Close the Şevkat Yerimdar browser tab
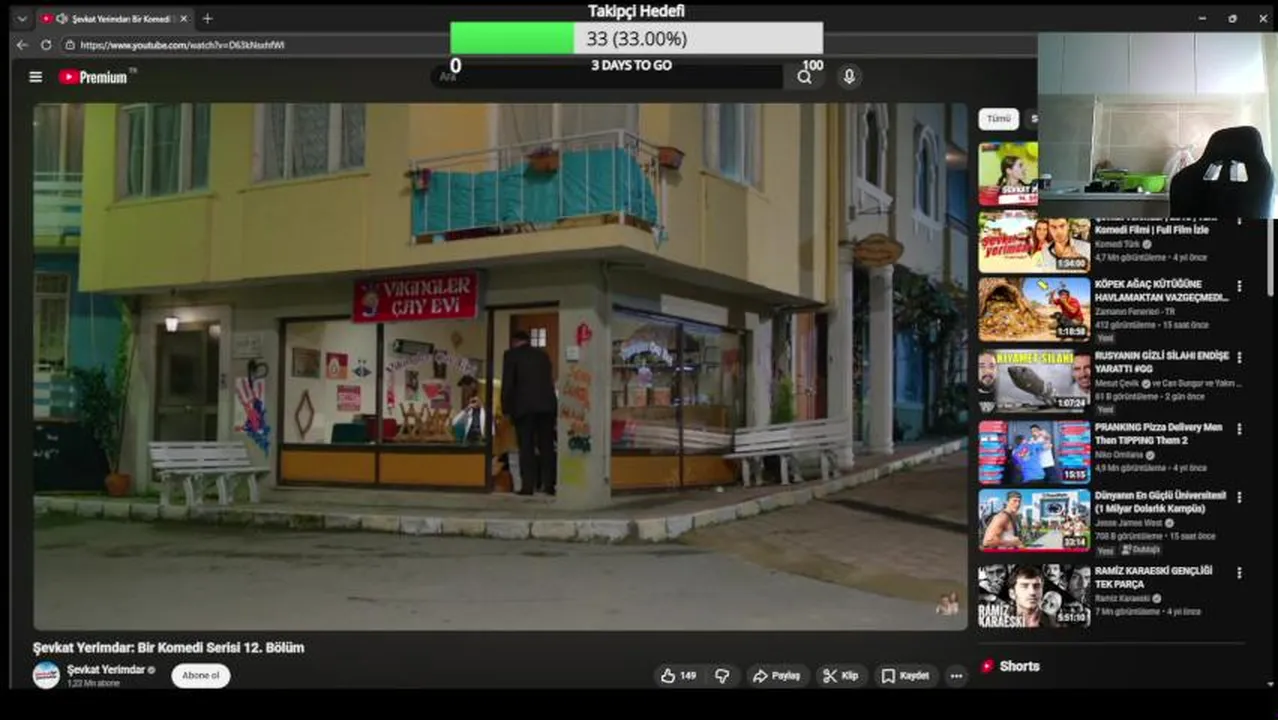This screenshot has width=1278, height=720. (x=183, y=18)
